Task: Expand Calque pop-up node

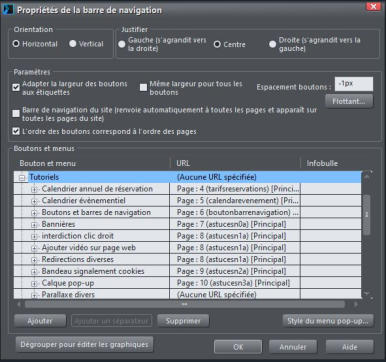Action: pos(34,284)
